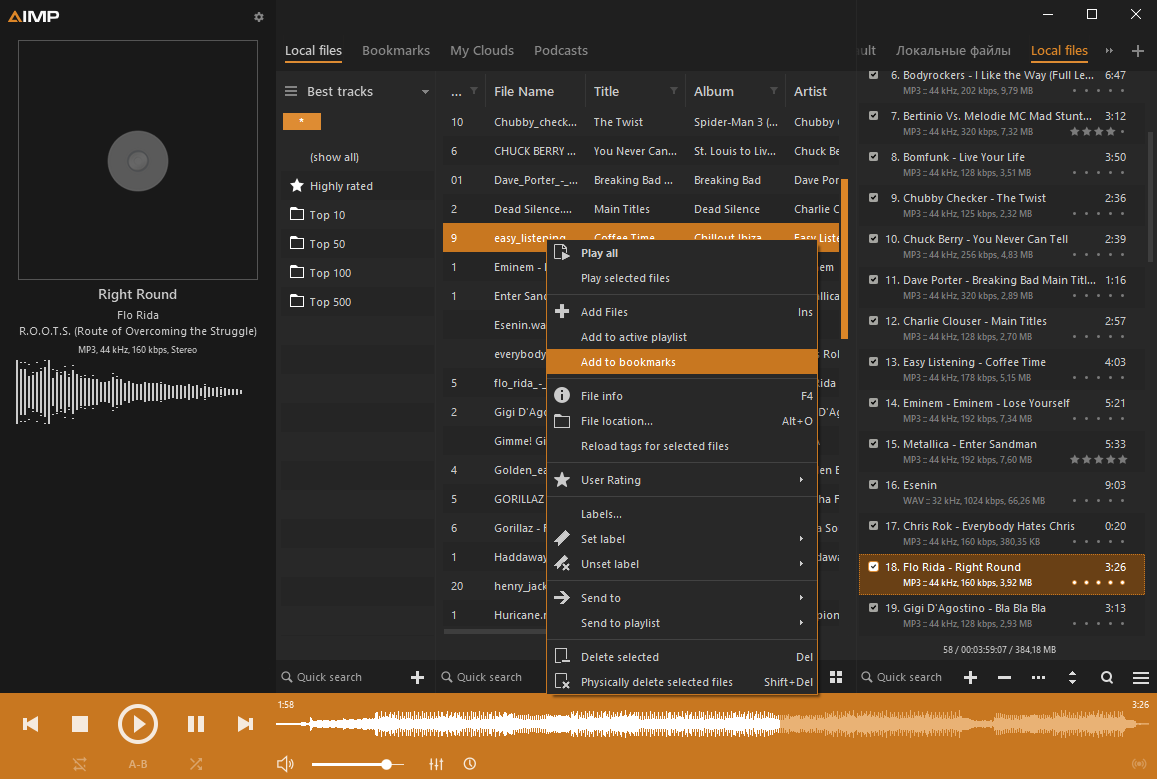
Task: Expand Send to submenu
Action: 683,598
